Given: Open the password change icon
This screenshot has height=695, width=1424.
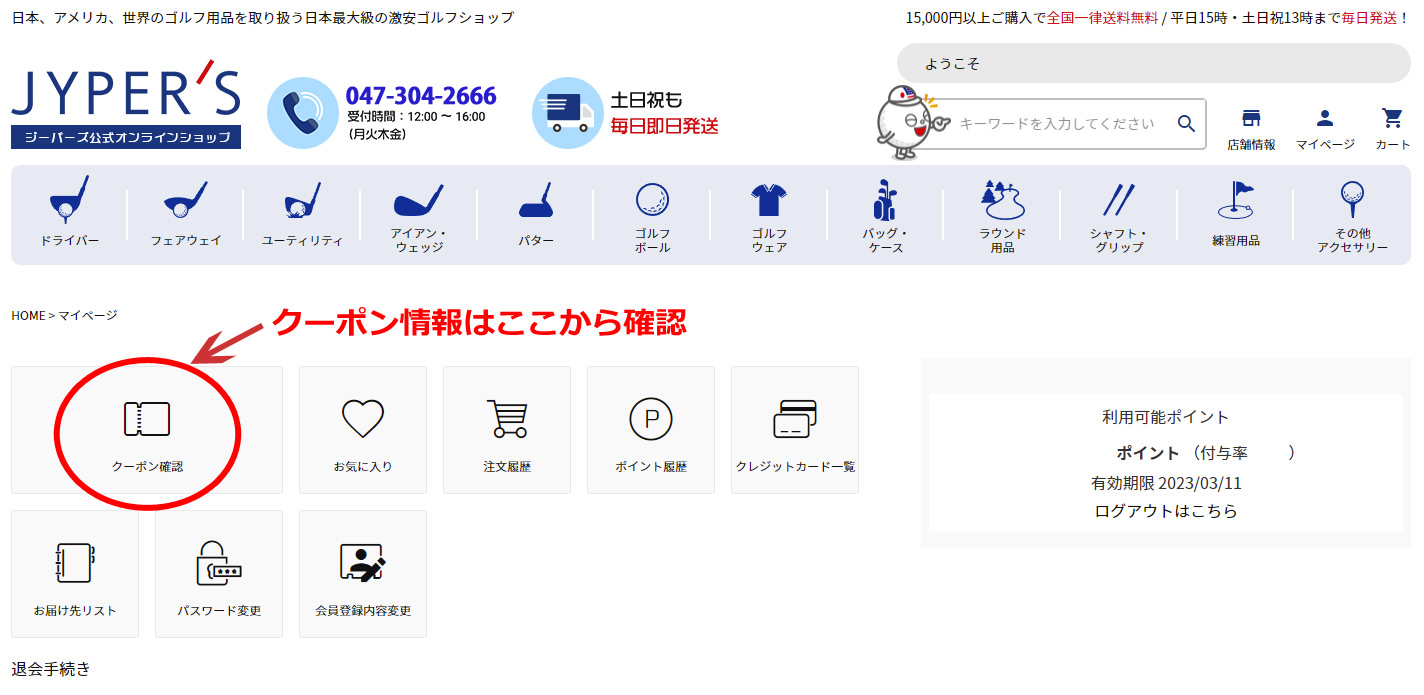Looking at the screenshot, I should (x=219, y=564).
